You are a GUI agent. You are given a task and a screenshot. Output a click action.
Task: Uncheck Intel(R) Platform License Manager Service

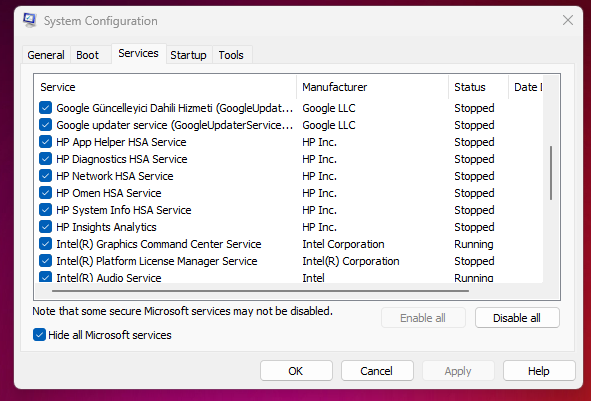[46, 260]
